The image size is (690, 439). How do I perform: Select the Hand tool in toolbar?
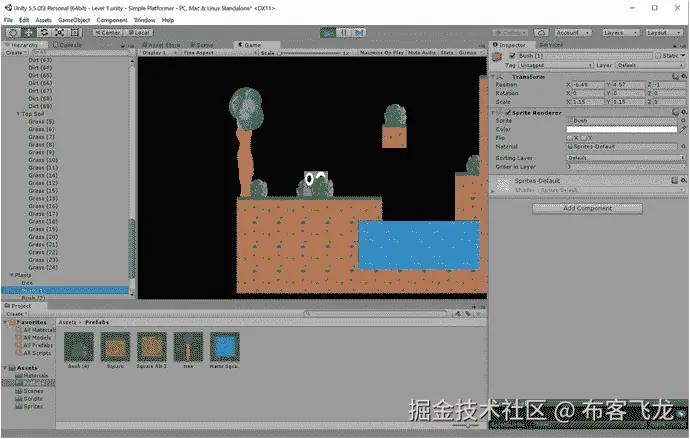[13, 33]
